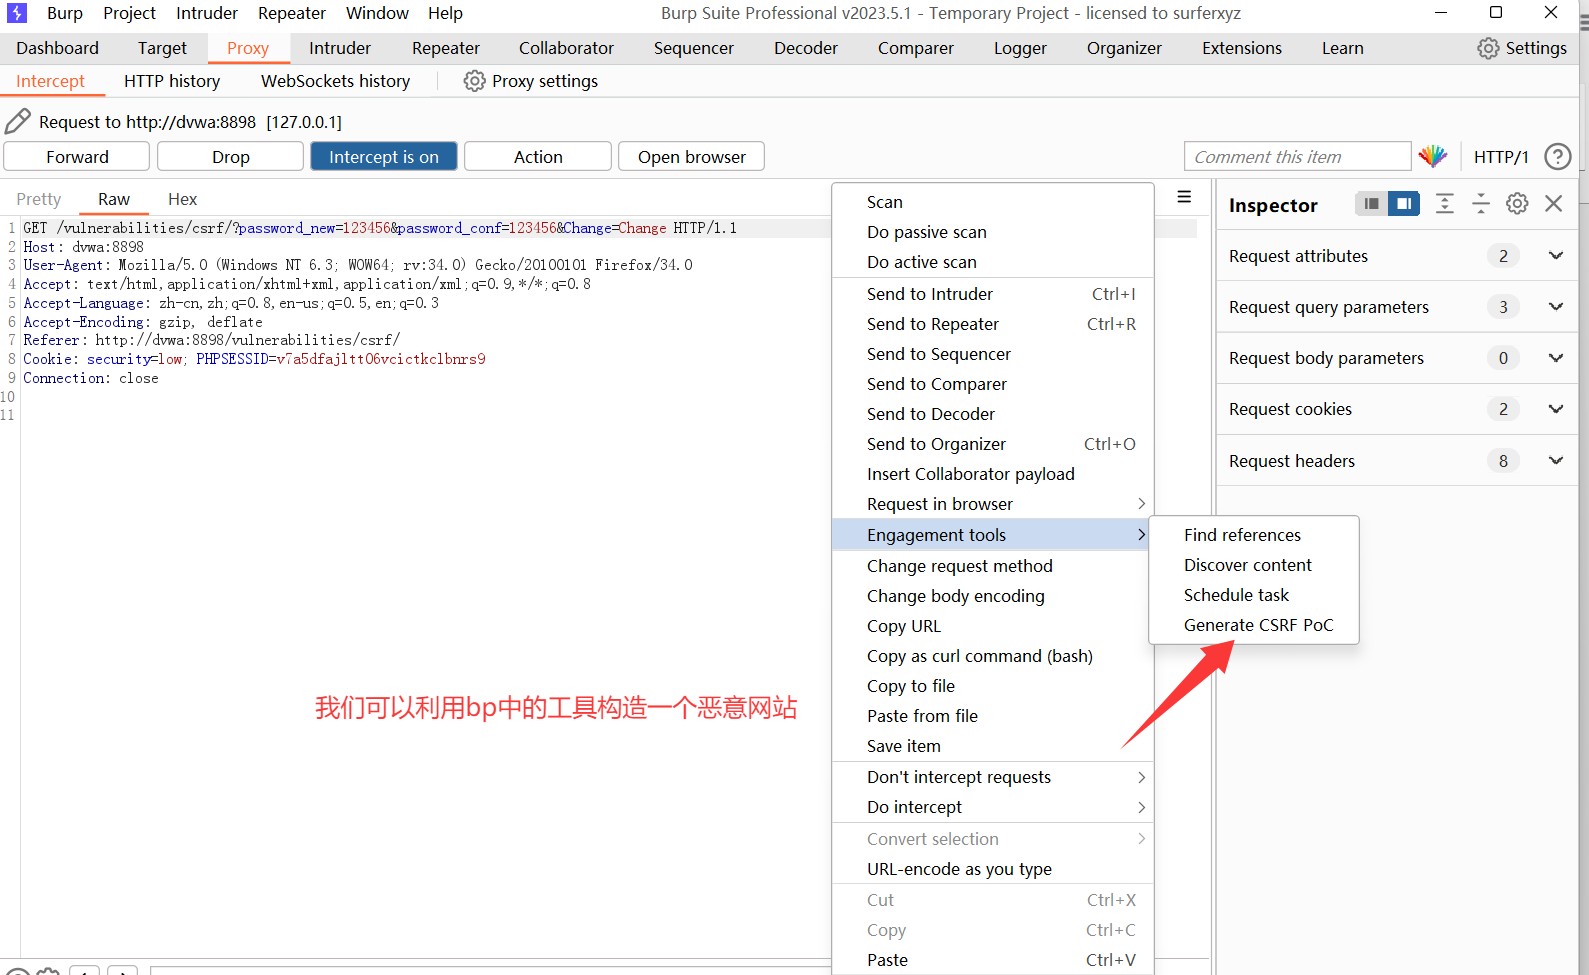Expand Request query parameters section
1589x975 pixels.
1555,307
